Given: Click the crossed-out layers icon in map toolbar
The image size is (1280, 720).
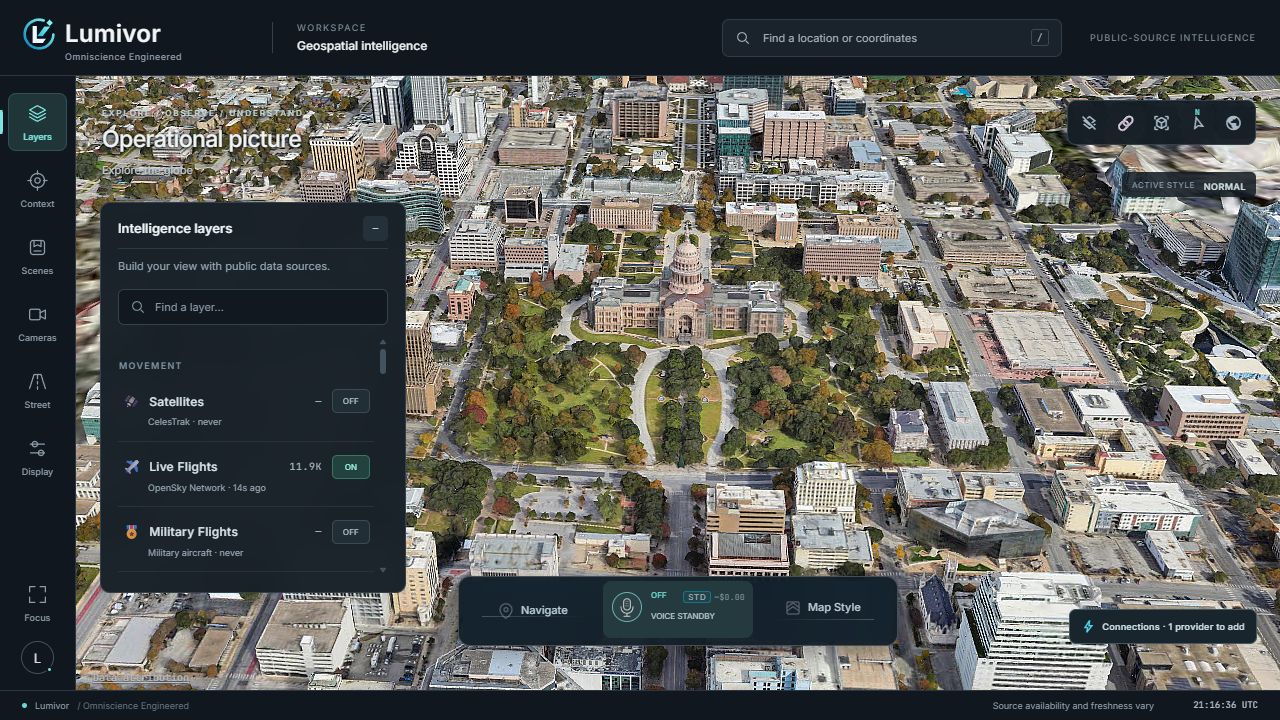Looking at the screenshot, I should [x=1089, y=123].
